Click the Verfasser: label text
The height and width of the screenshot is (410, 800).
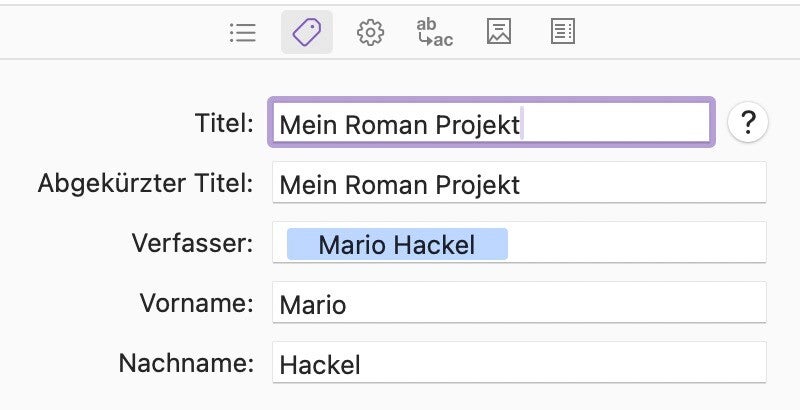[192, 243]
